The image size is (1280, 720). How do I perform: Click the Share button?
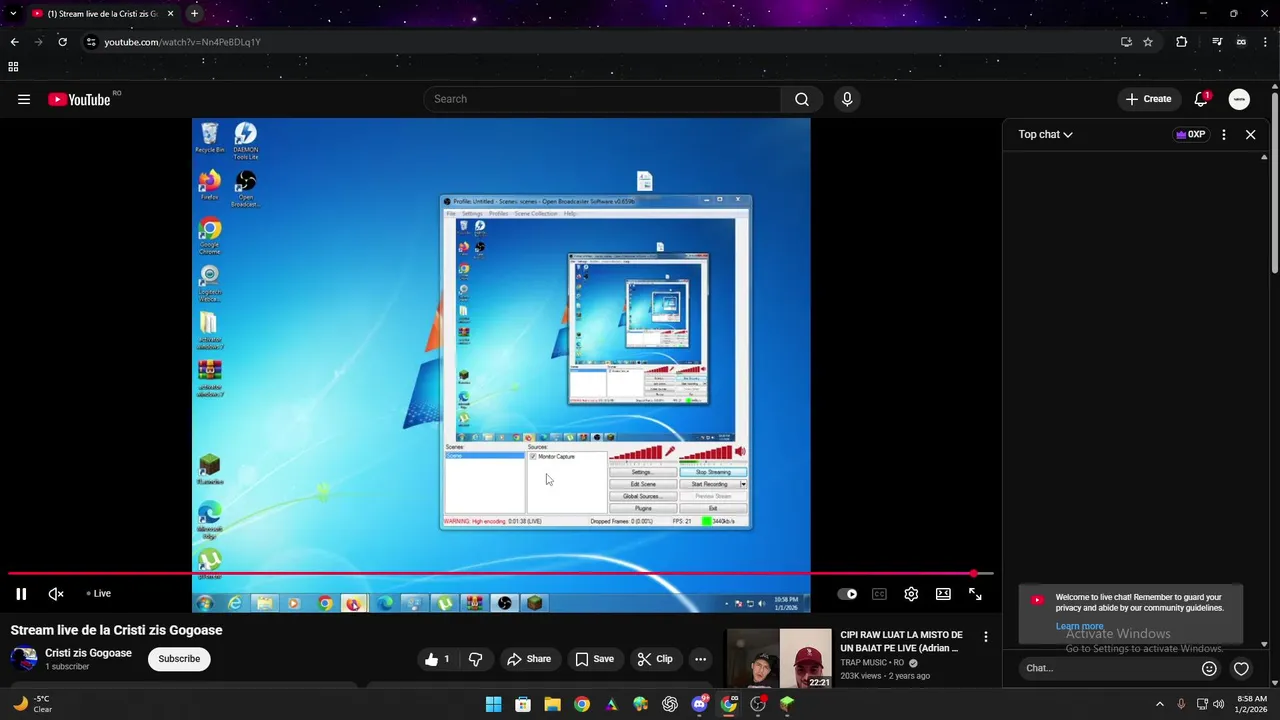[529, 659]
